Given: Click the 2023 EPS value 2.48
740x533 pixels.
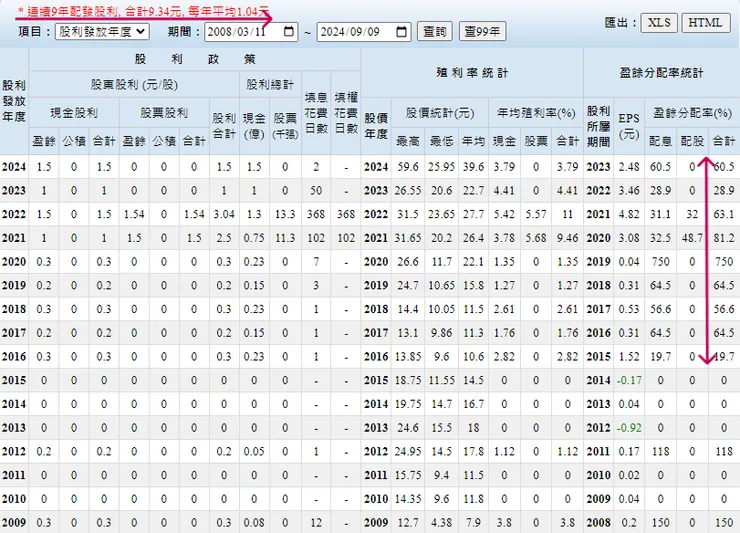Looking at the screenshot, I should [x=629, y=167].
